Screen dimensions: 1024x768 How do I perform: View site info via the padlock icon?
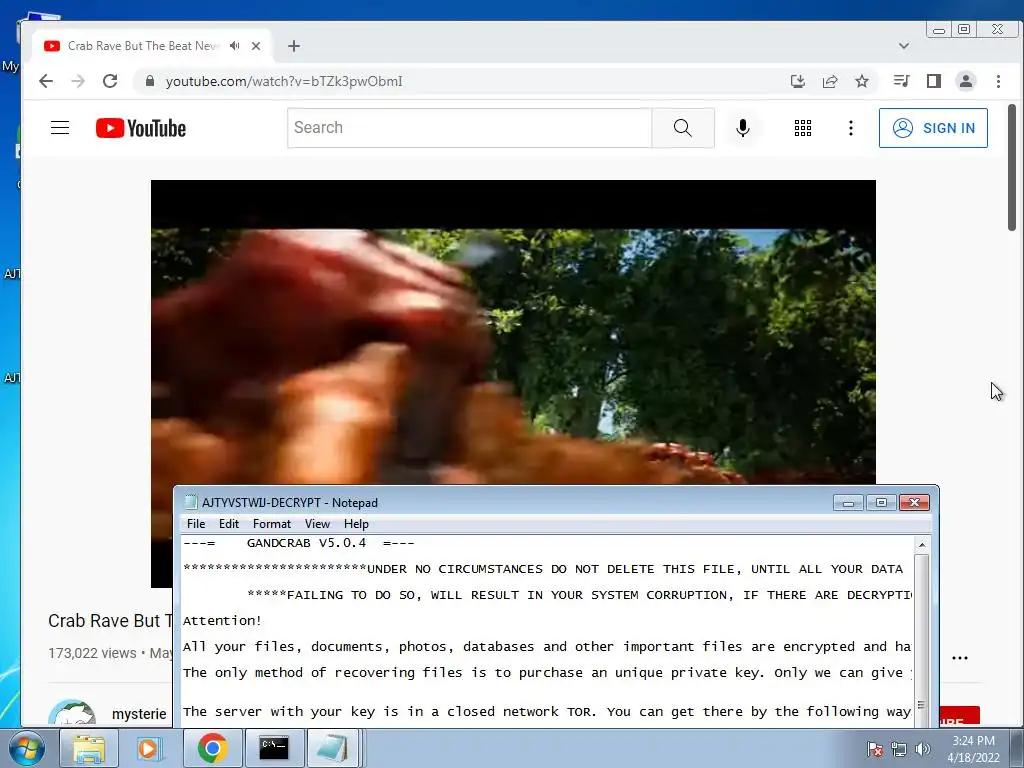pos(150,81)
